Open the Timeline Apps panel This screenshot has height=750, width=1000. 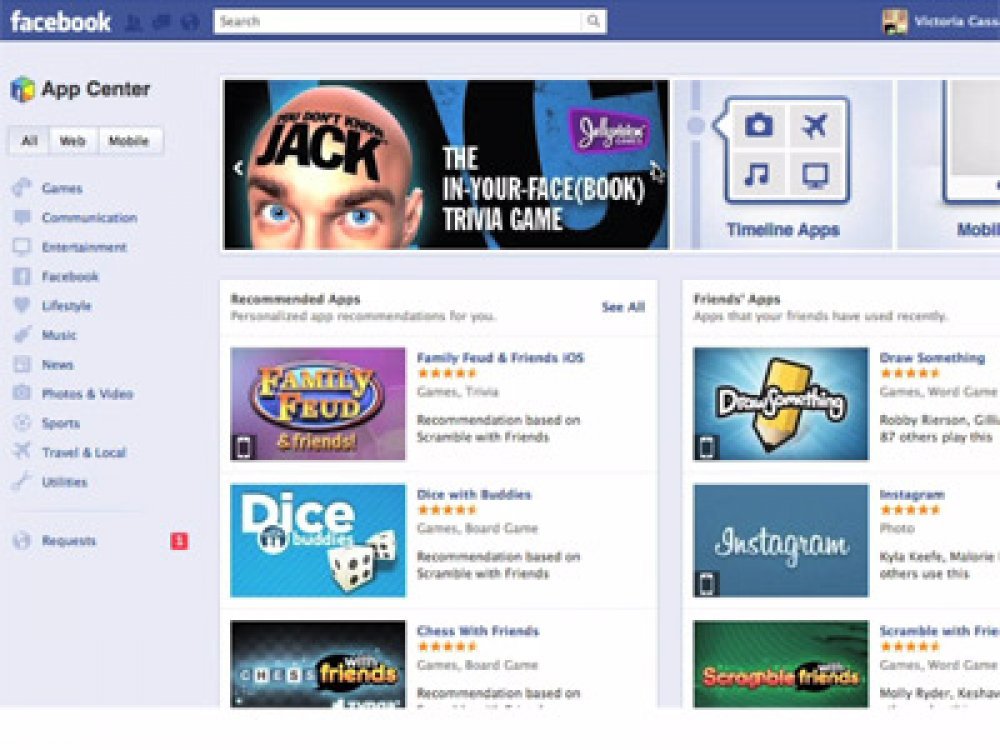click(x=783, y=165)
